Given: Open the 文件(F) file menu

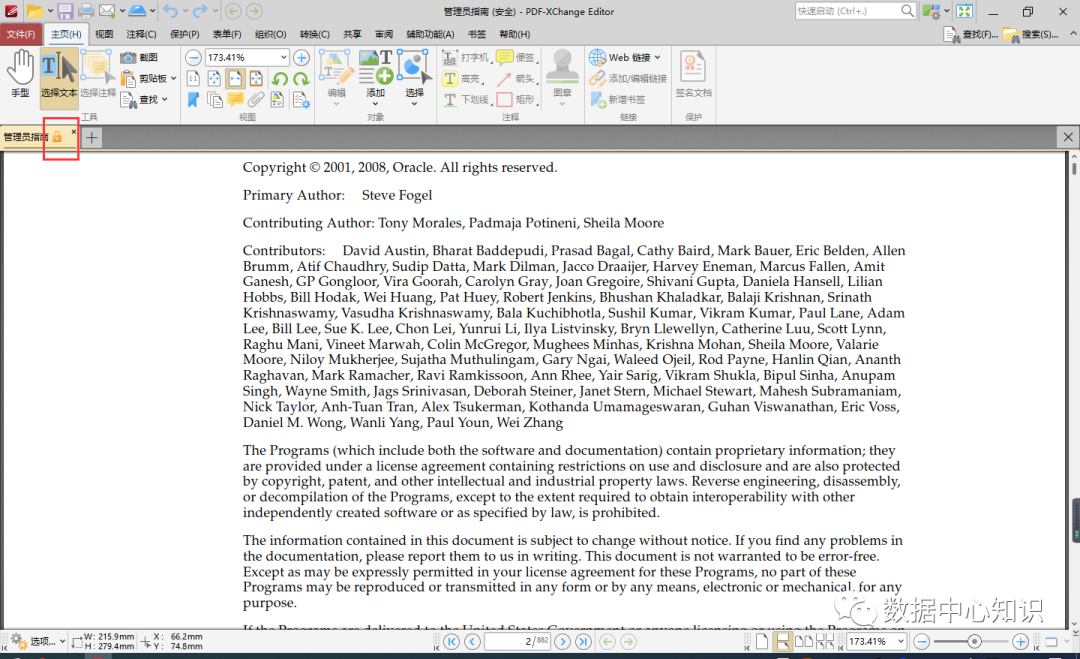Looking at the screenshot, I should pos(21,34).
